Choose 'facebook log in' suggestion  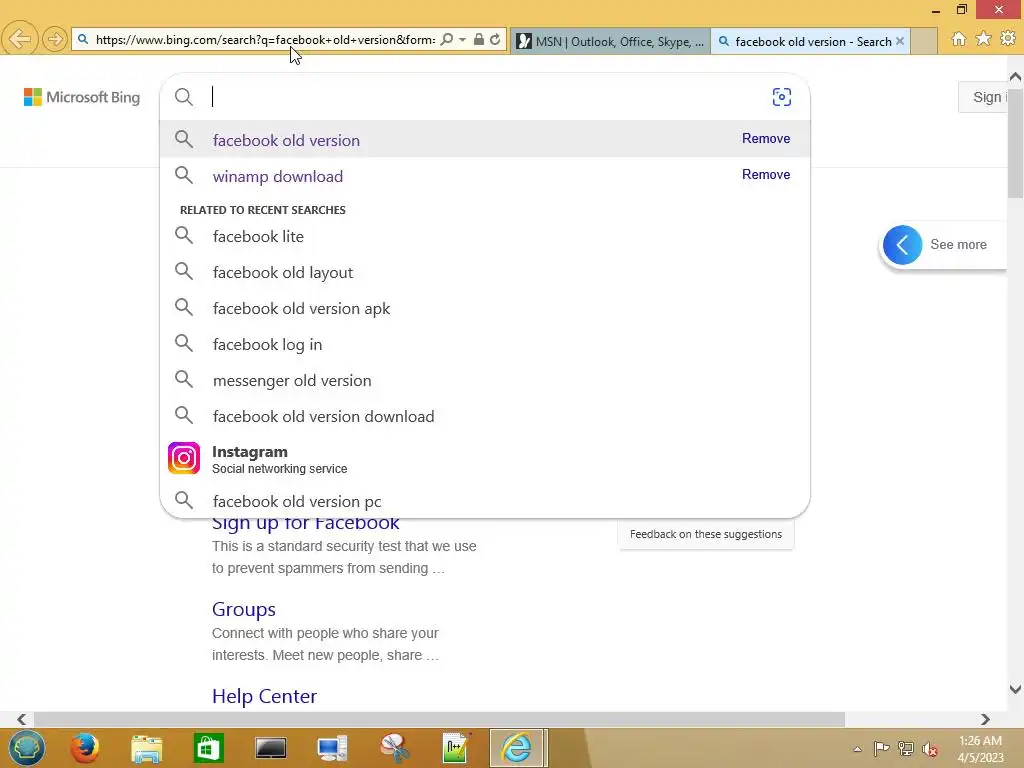(x=485, y=344)
